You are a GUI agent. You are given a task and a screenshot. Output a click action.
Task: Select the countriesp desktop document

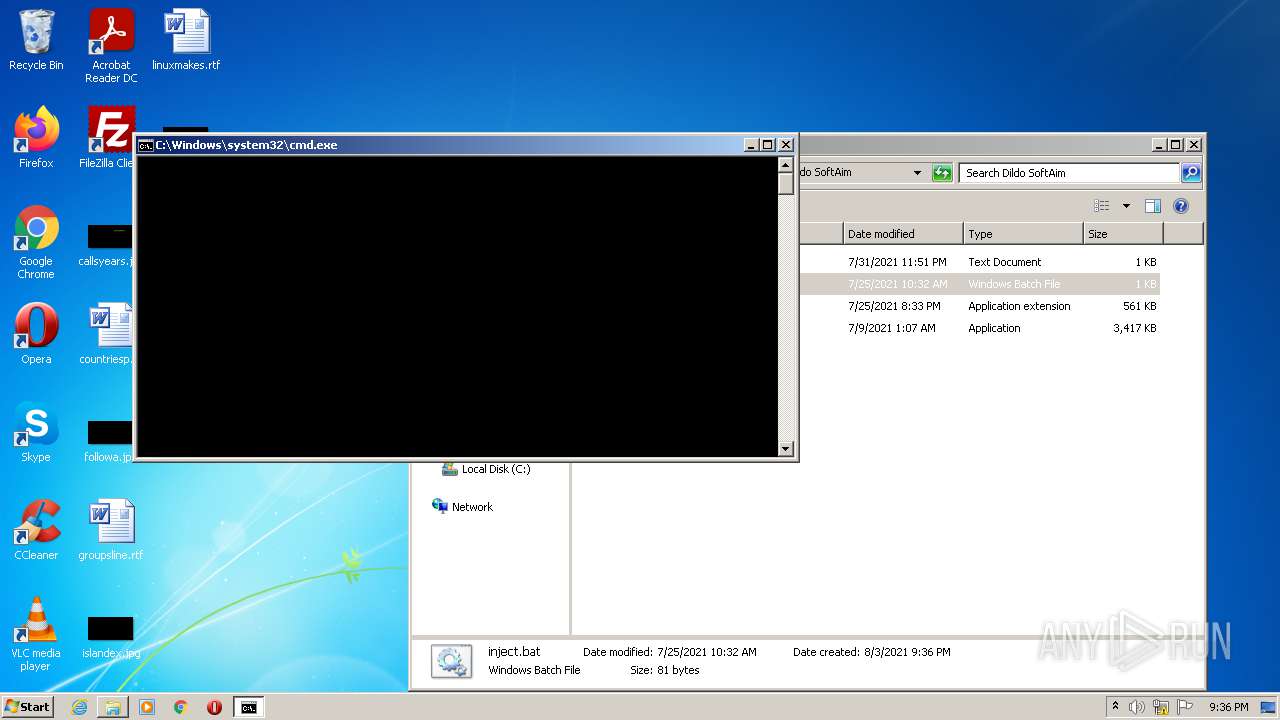point(108,334)
